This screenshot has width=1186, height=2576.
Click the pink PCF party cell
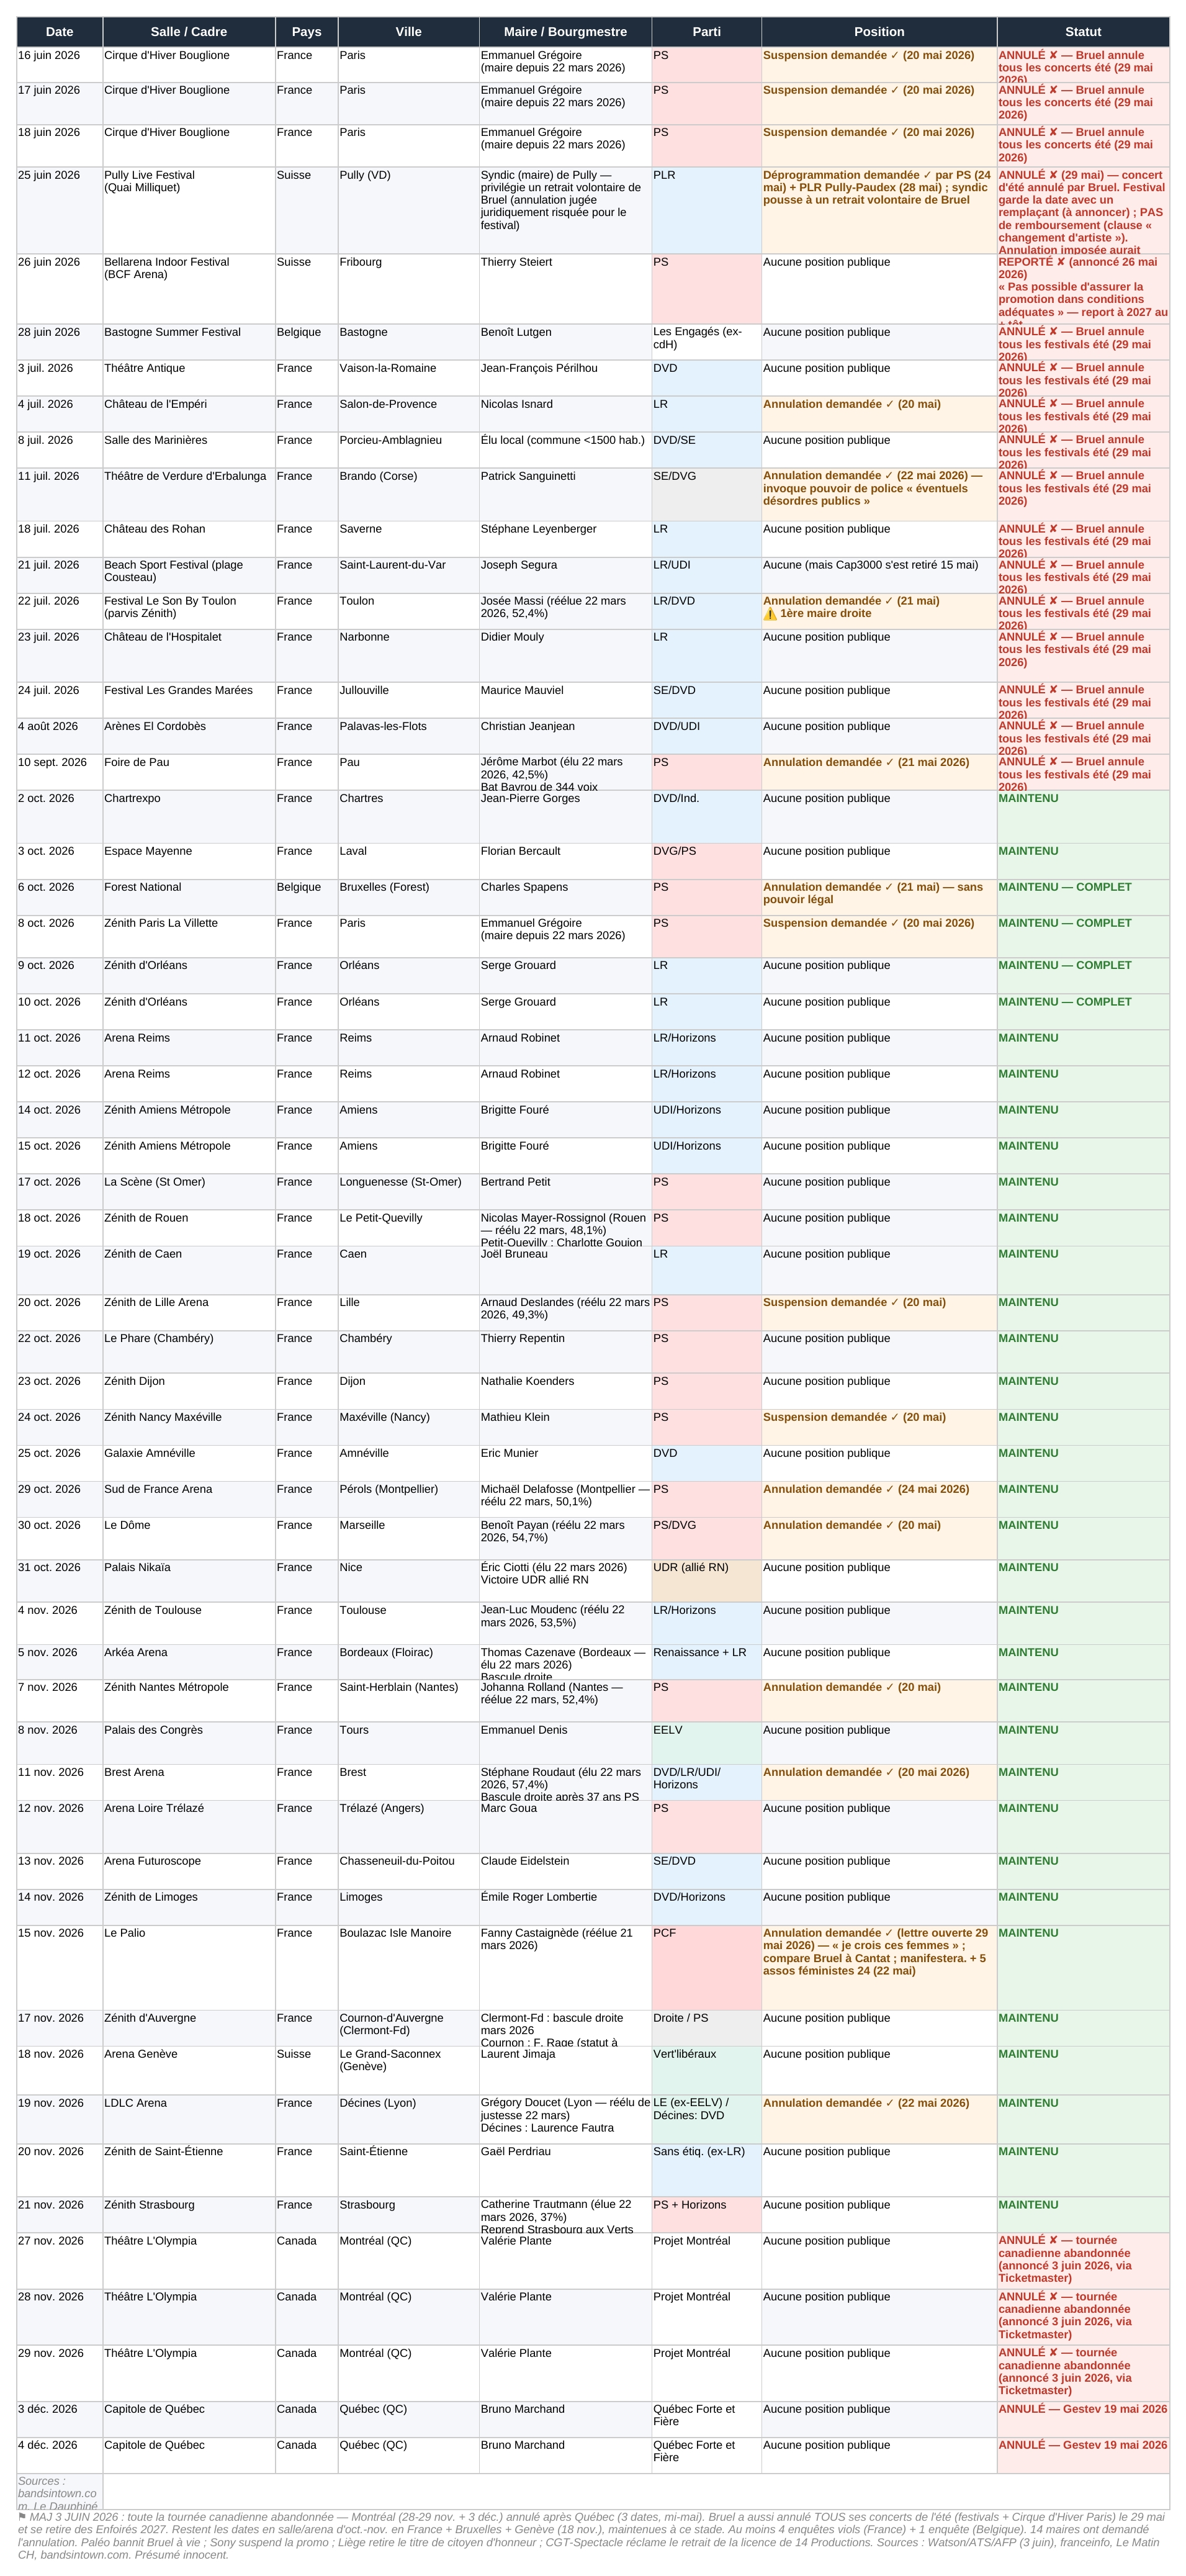706,1967
